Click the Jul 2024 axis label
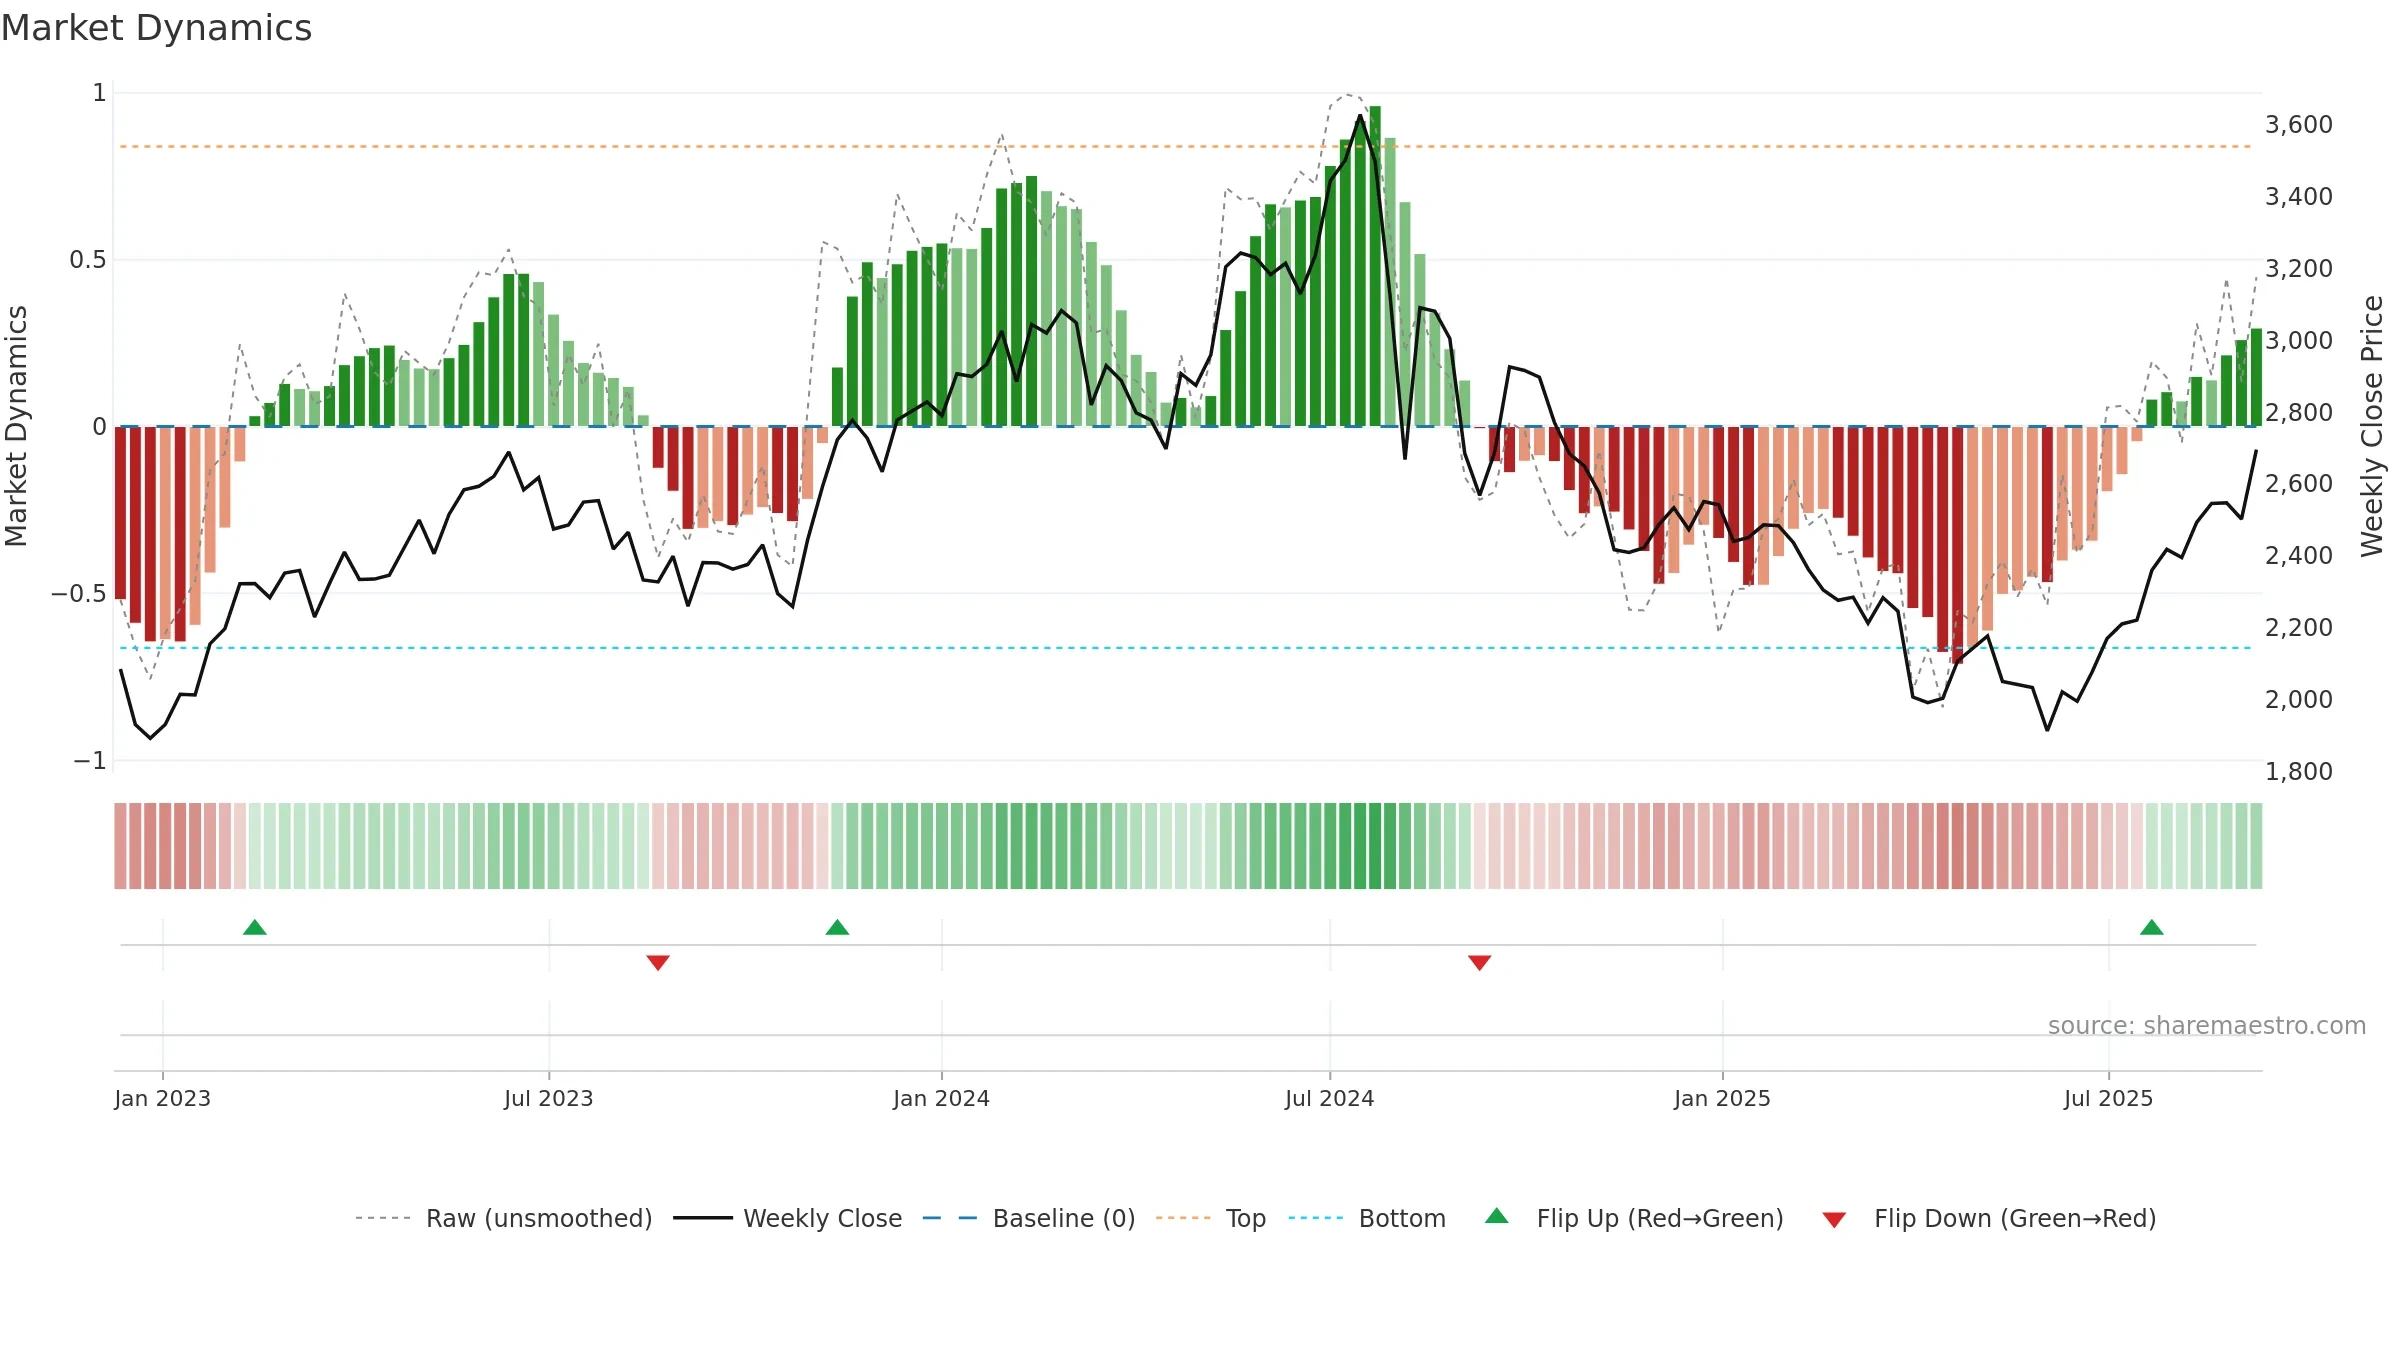 click(x=1330, y=1098)
